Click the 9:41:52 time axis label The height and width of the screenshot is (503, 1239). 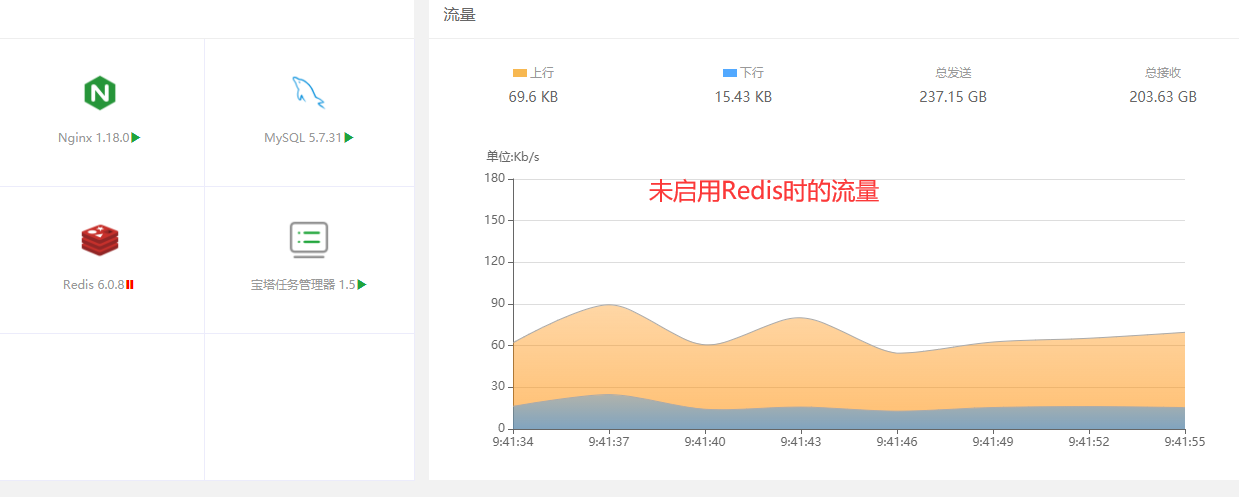click(x=1089, y=442)
